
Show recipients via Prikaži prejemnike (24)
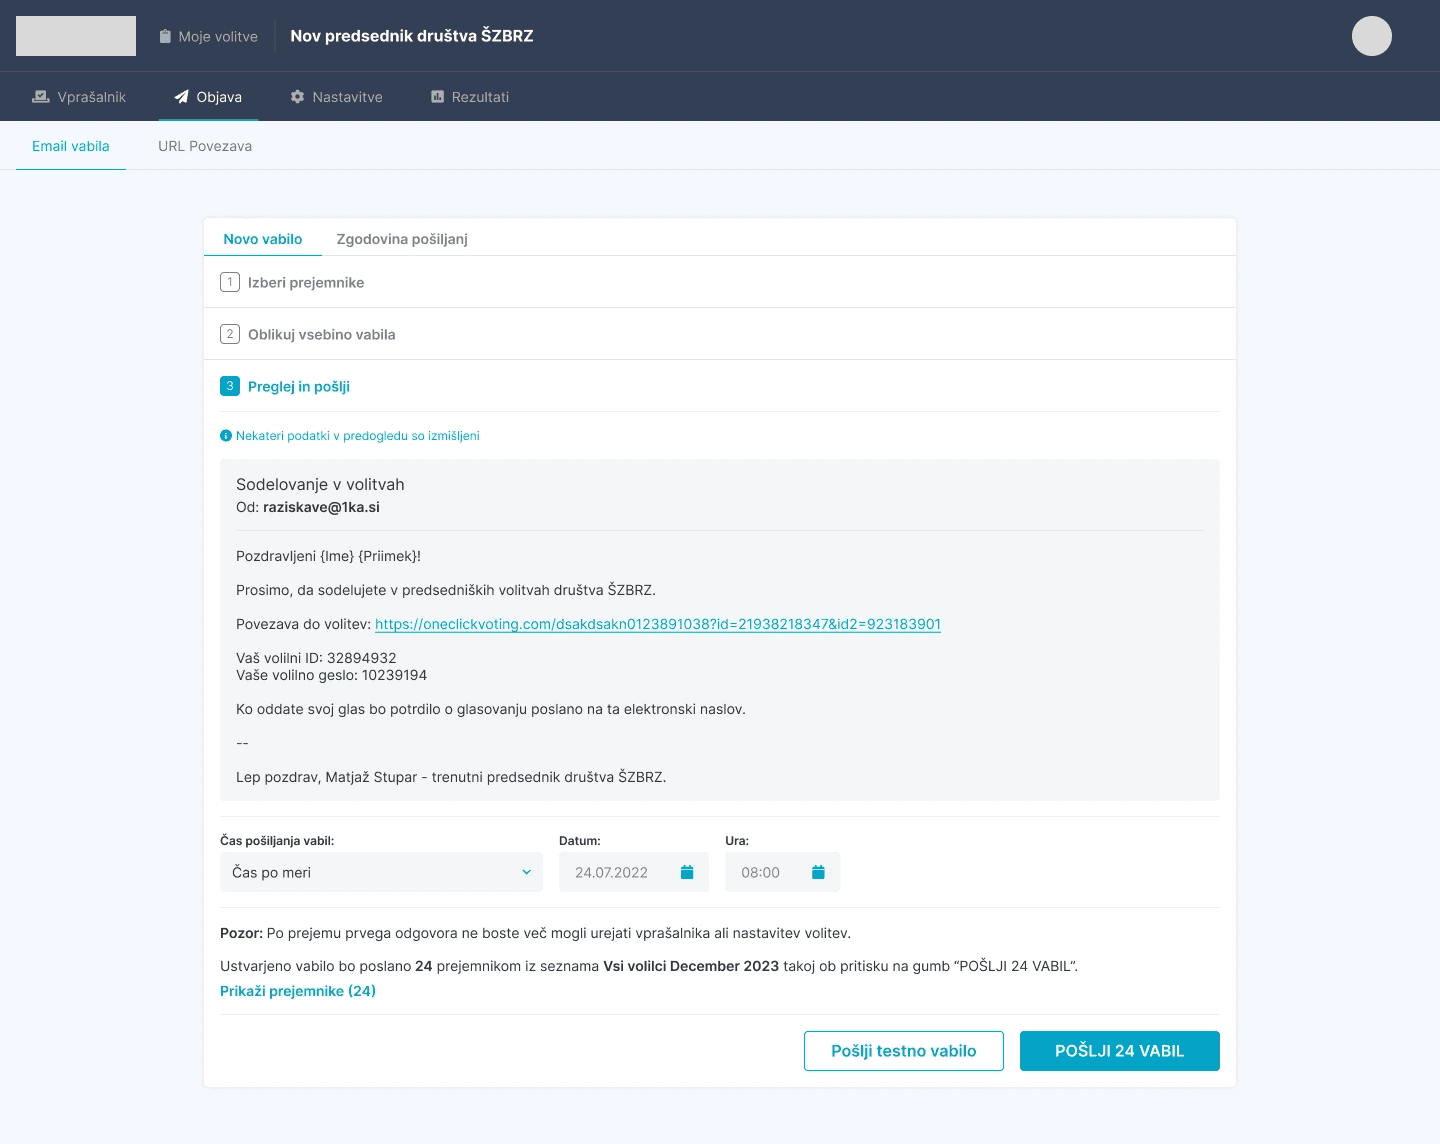298,990
